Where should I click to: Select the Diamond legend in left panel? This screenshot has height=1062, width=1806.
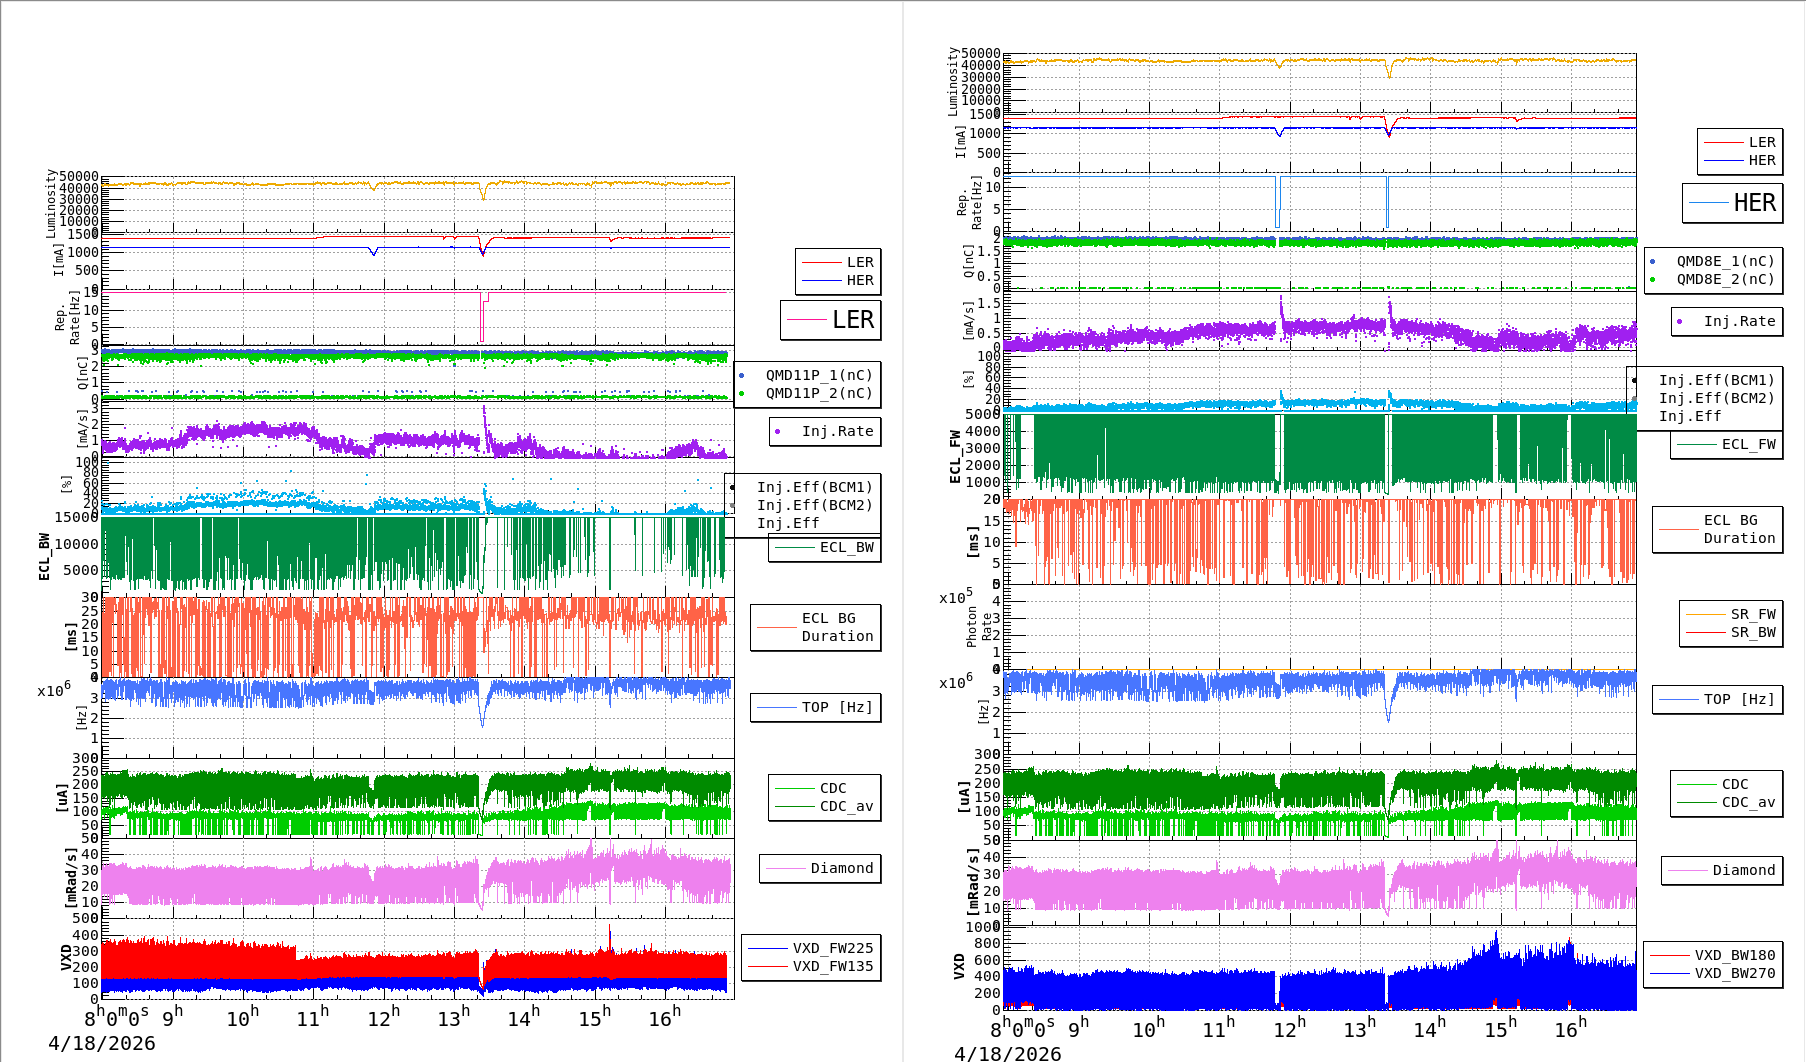[x=821, y=868]
